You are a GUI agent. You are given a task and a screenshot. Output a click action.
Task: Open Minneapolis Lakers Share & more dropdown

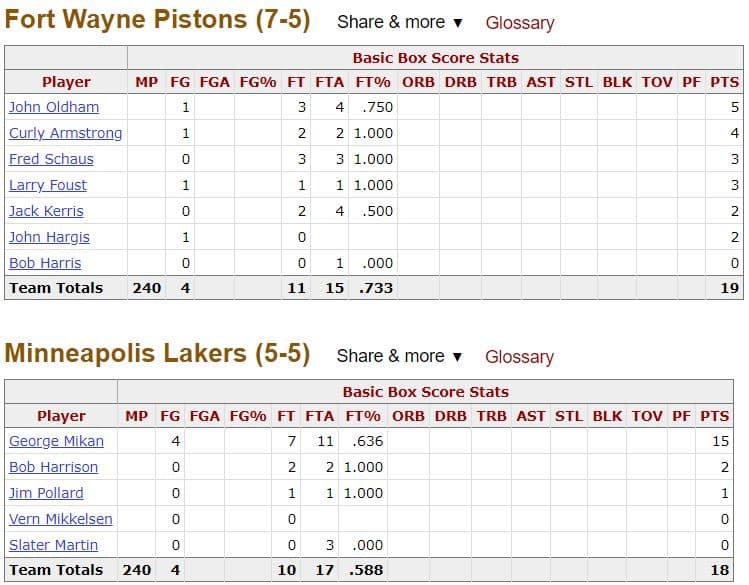(400, 356)
